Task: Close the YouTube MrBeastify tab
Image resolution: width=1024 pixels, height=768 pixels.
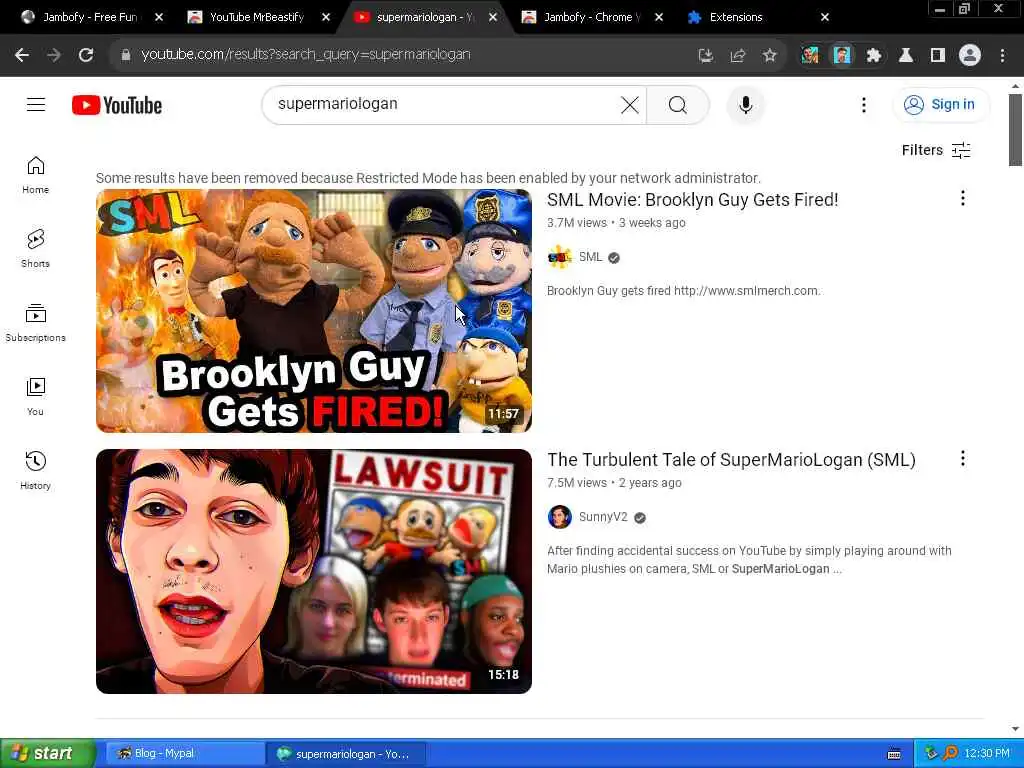Action: click(326, 17)
